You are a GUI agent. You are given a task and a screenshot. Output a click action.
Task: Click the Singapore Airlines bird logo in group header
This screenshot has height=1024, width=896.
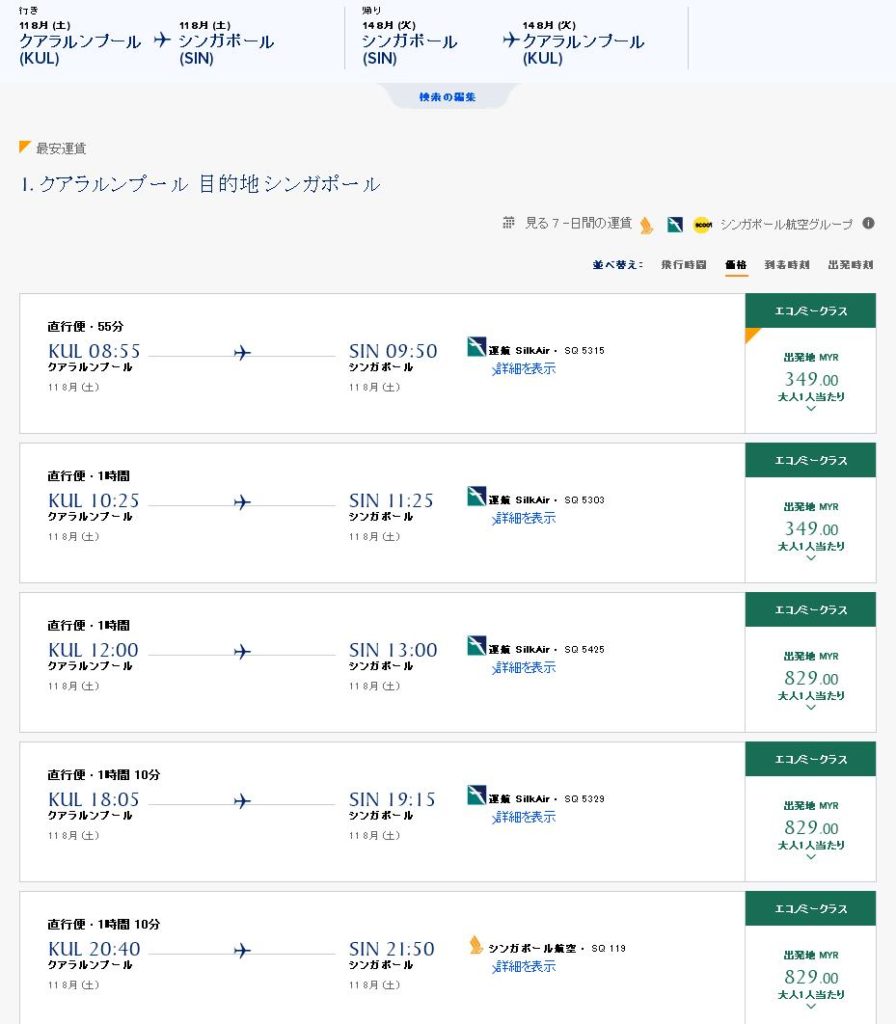pyautogui.click(x=647, y=225)
